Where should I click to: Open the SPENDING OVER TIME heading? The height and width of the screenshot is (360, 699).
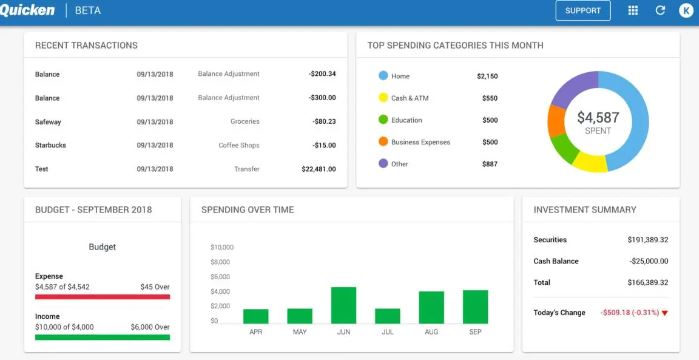pos(247,210)
